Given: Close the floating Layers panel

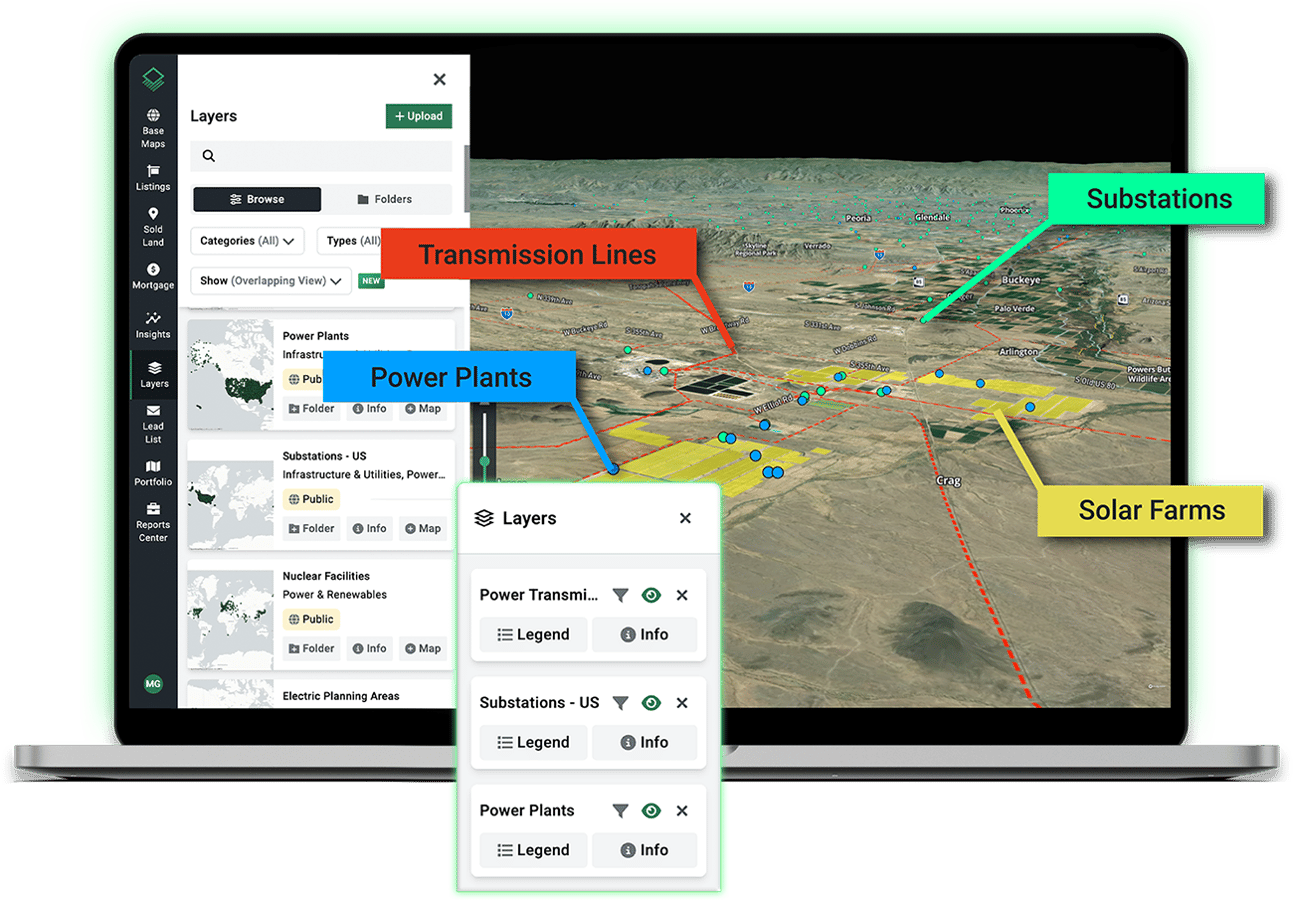Looking at the screenshot, I should (685, 518).
